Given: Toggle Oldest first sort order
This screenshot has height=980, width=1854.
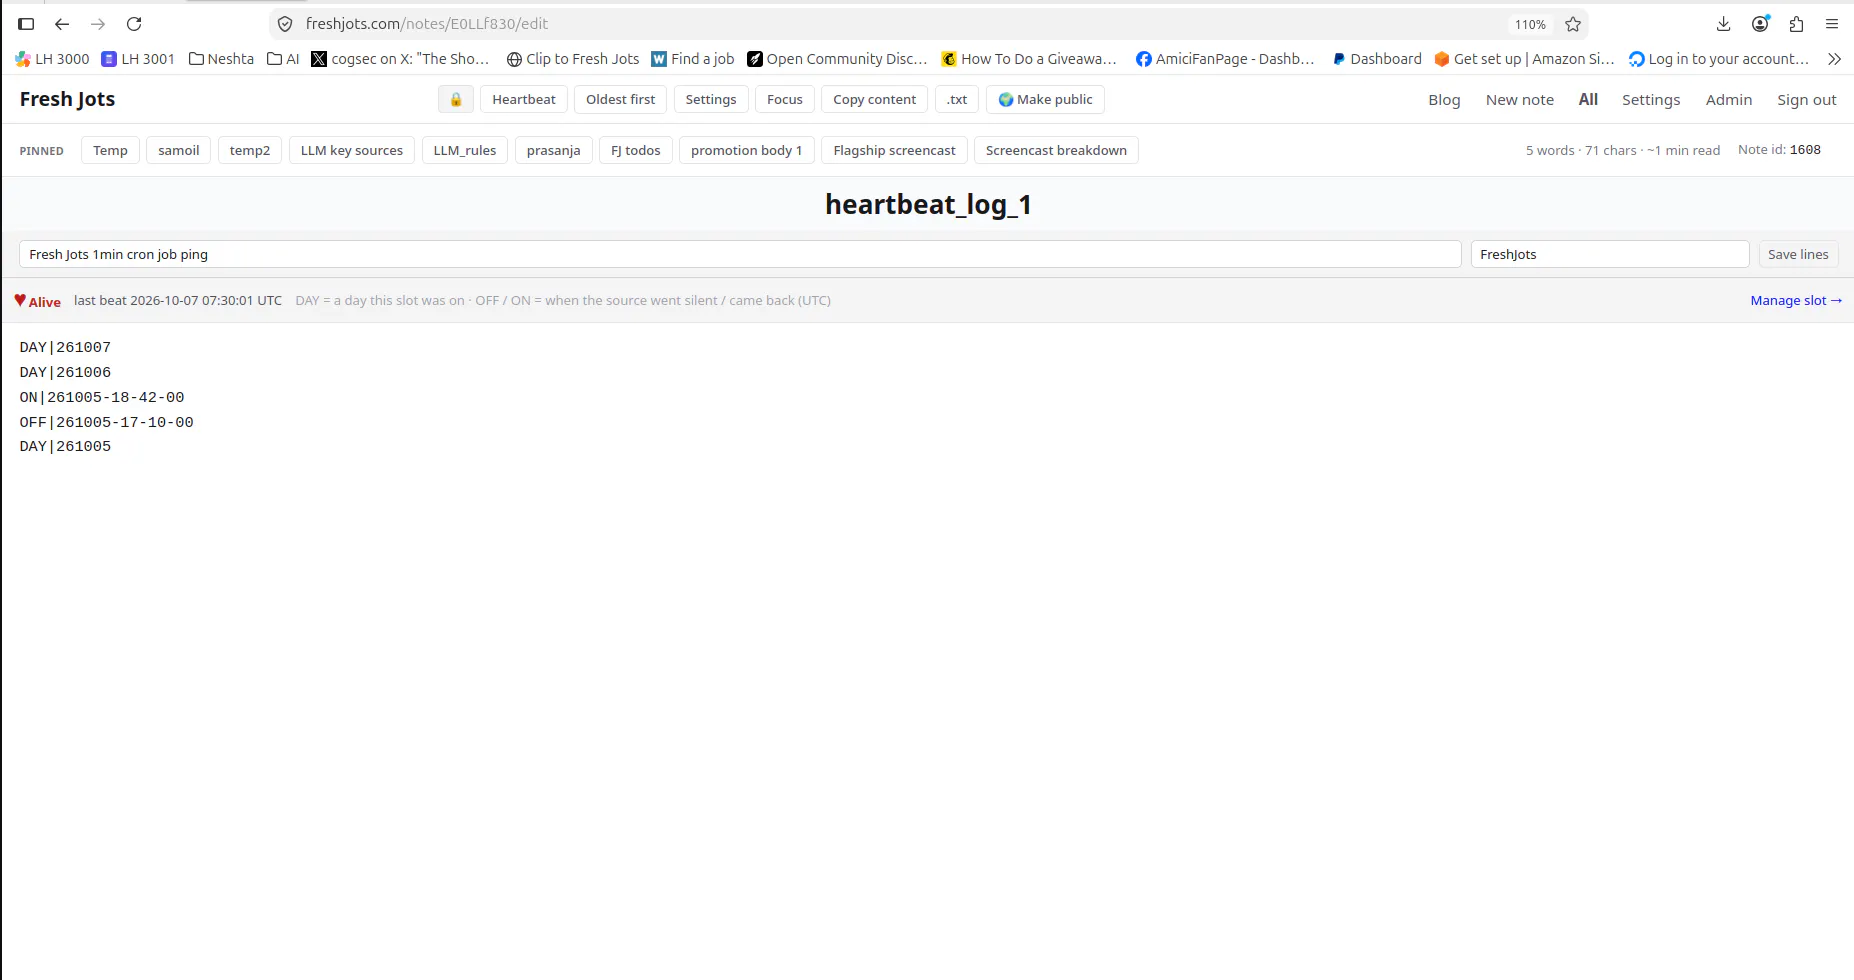Looking at the screenshot, I should tap(620, 99).
